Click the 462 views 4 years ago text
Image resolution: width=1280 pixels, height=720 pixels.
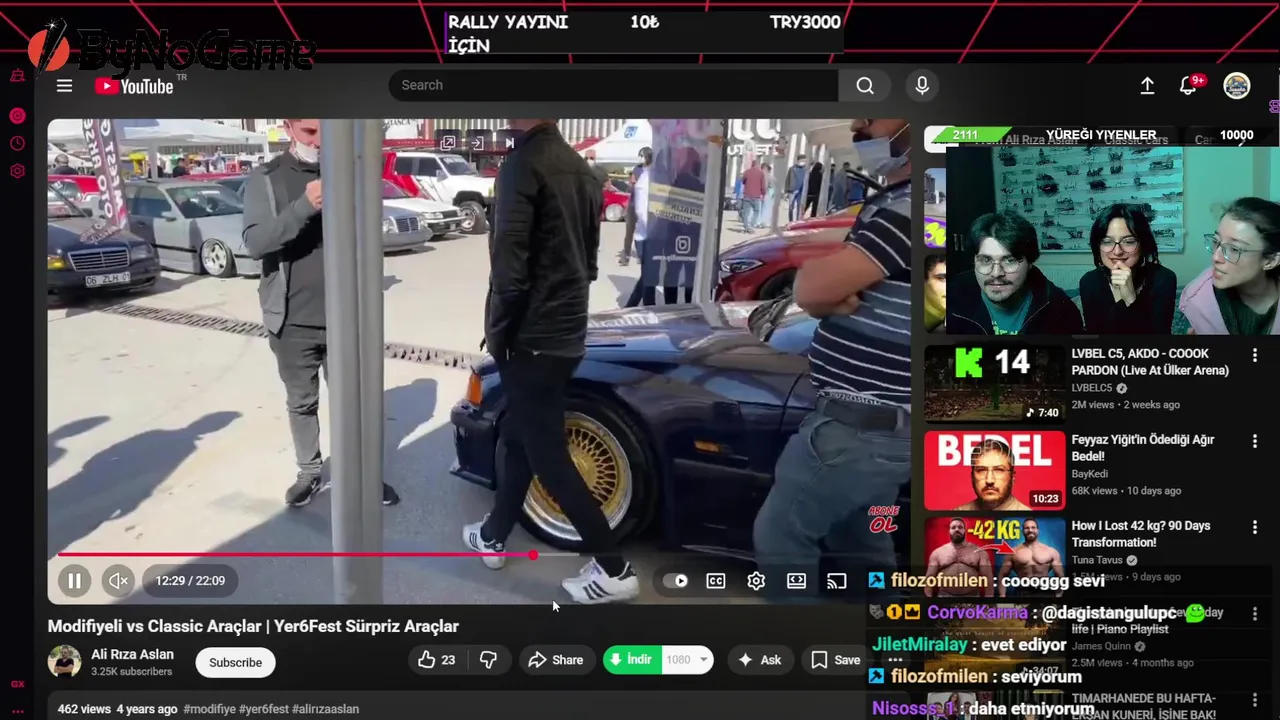tap(117, 709)
